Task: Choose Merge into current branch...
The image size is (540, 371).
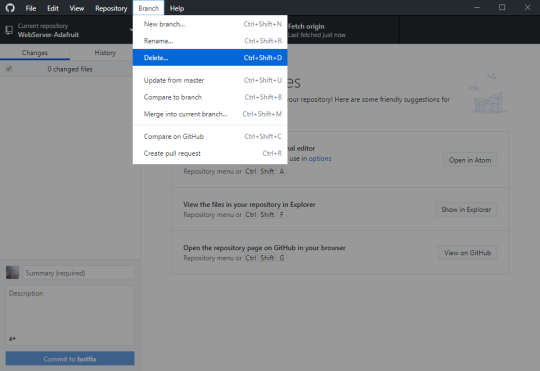Action: [210, 114]
